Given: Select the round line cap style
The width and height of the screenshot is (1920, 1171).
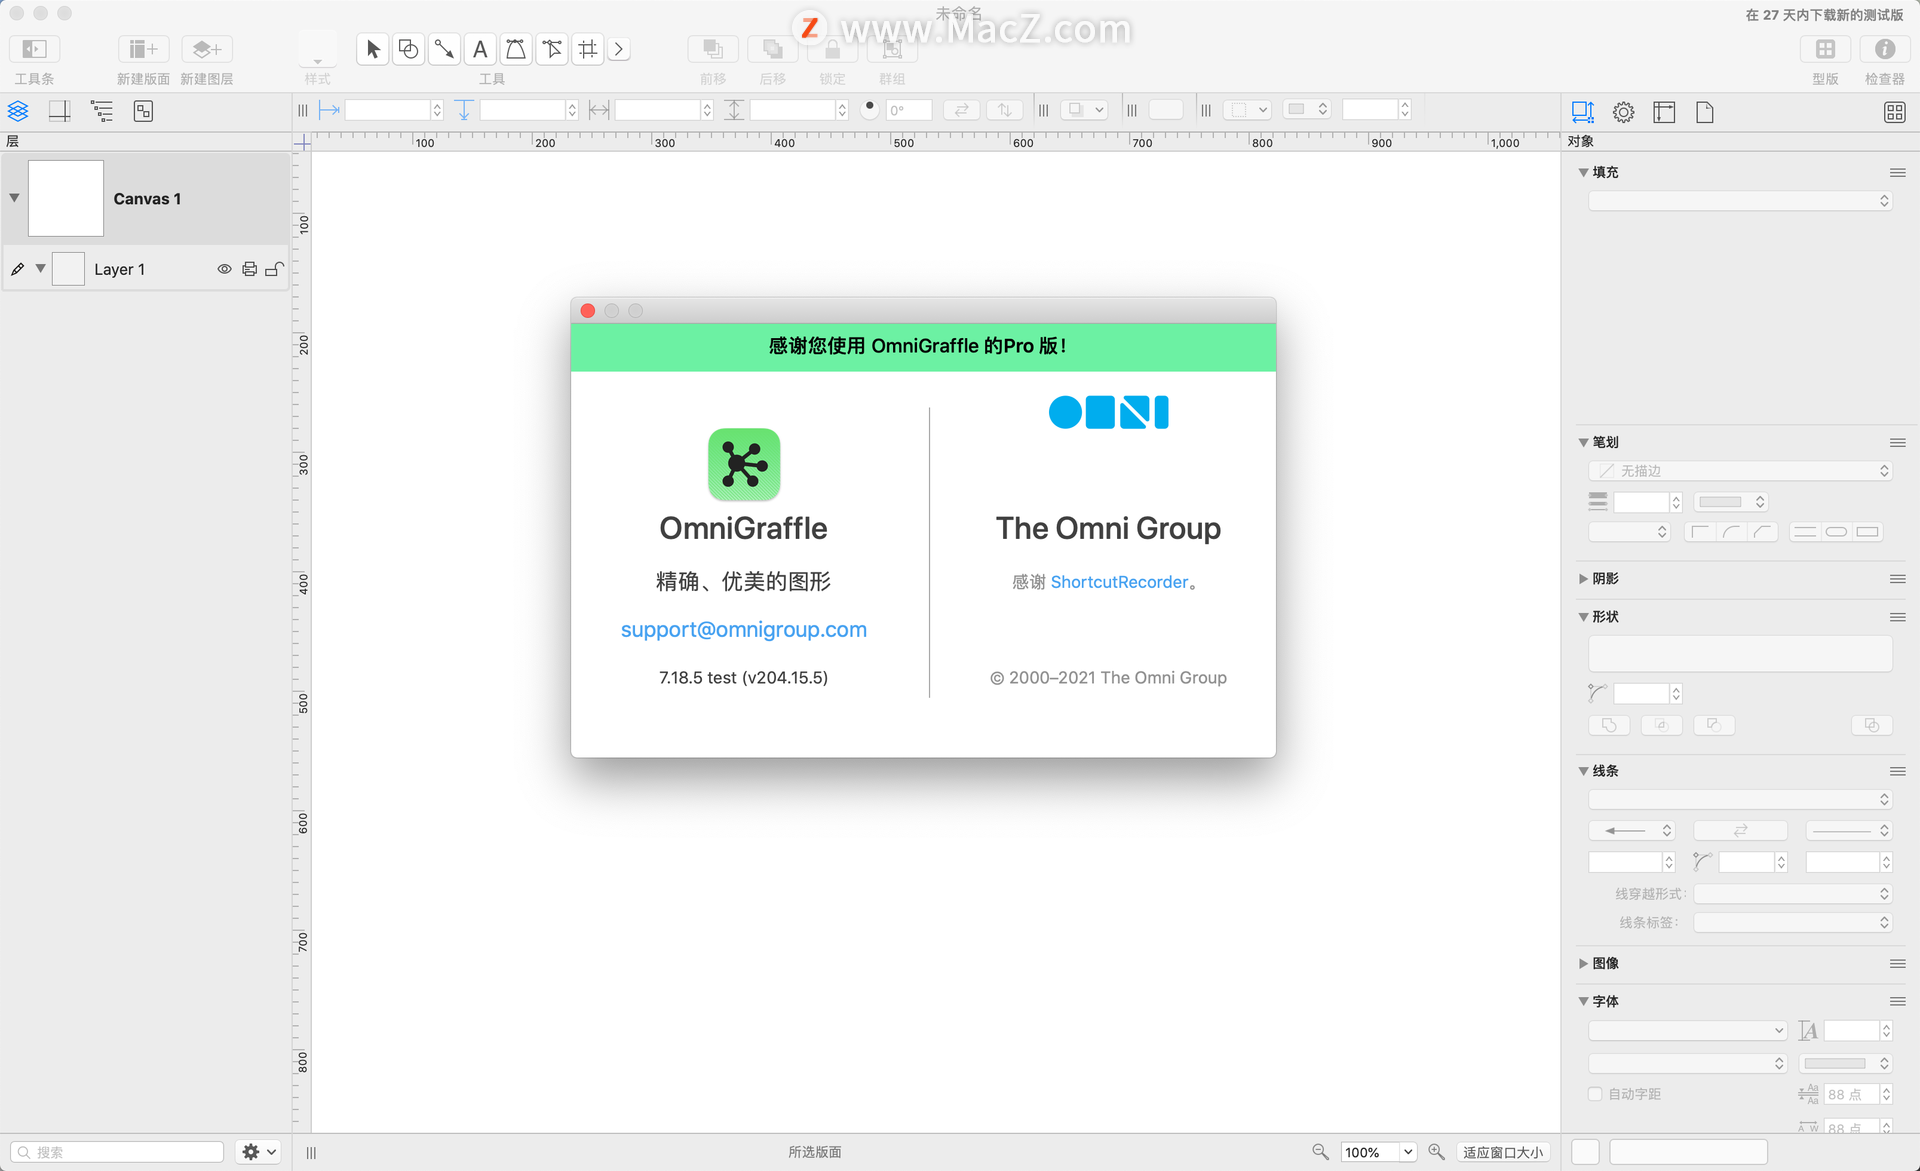Looking at the screenshot, I should 1836,532.
